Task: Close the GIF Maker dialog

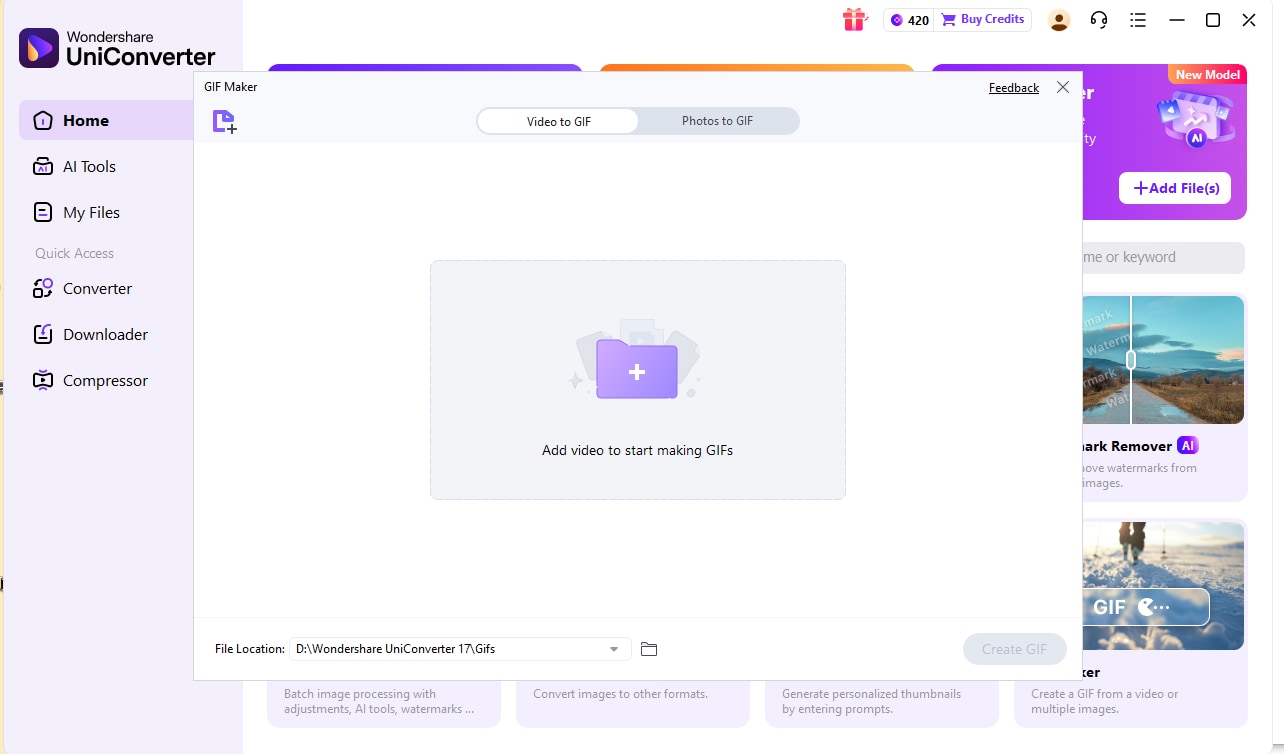Action: [1063, 88]
